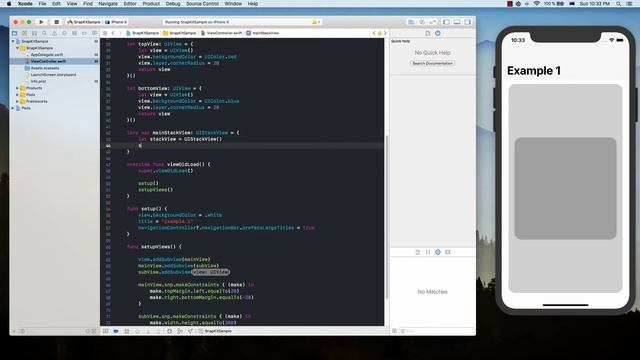
Task: Click the Wi-Fi status icon in menu bar
Action: (x=537, y=4)
